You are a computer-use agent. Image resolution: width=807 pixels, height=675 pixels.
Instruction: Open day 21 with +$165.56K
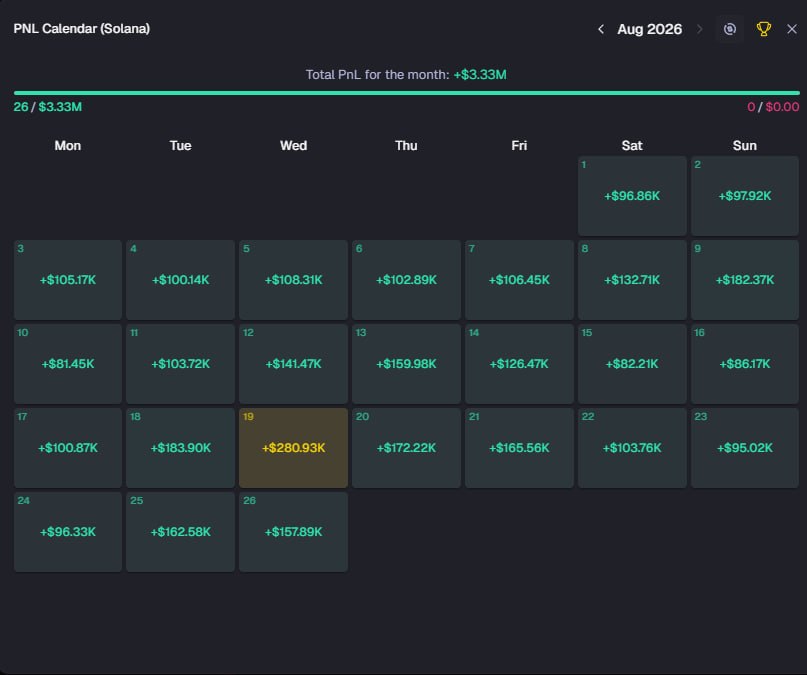pos(519,448)
